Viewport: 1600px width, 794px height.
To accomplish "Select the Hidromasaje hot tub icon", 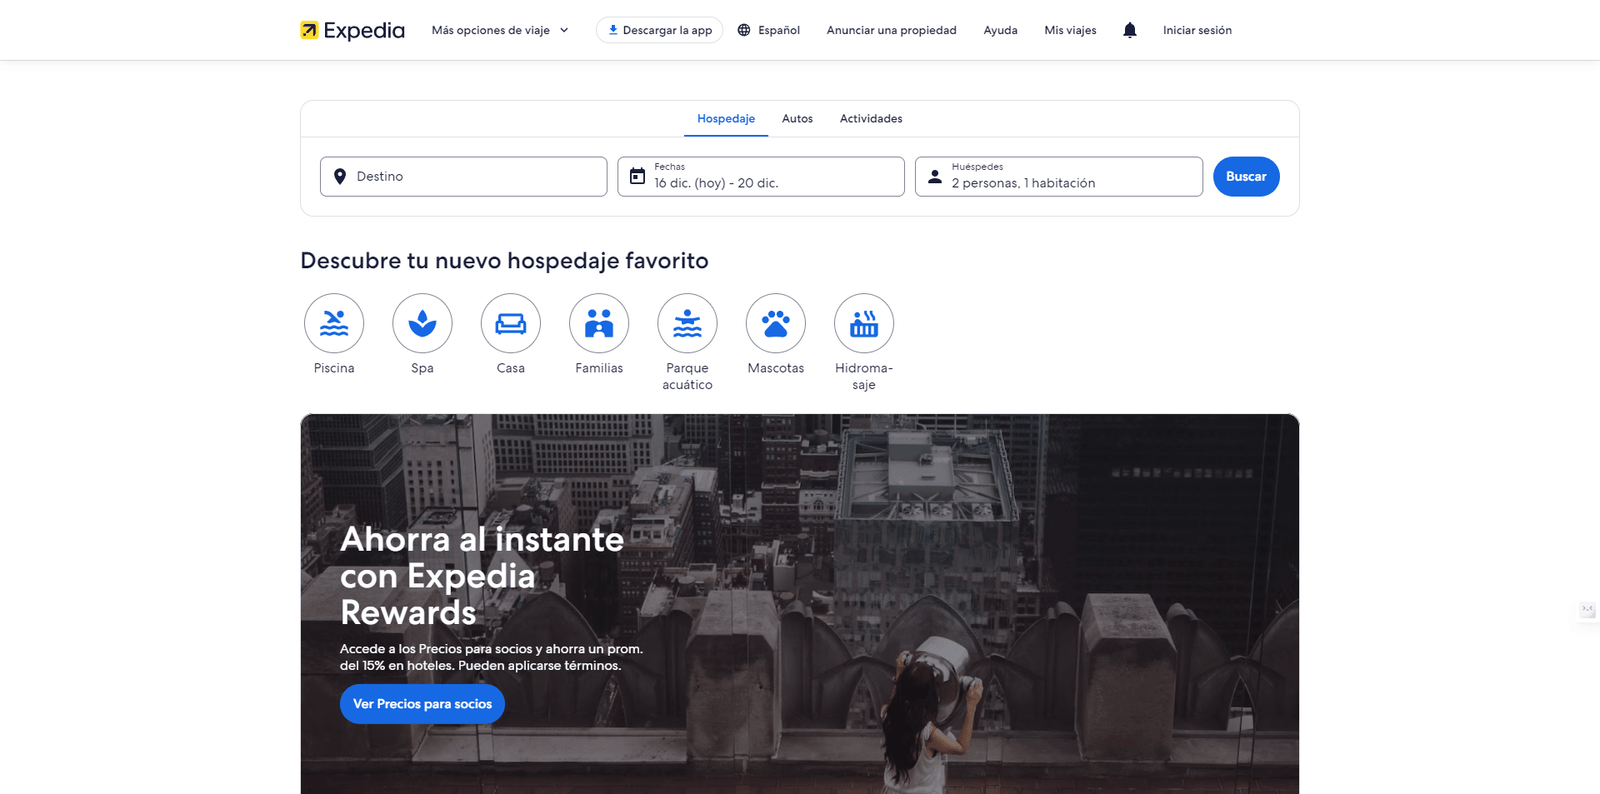I will pyautogui.click(x=864, y=323).
